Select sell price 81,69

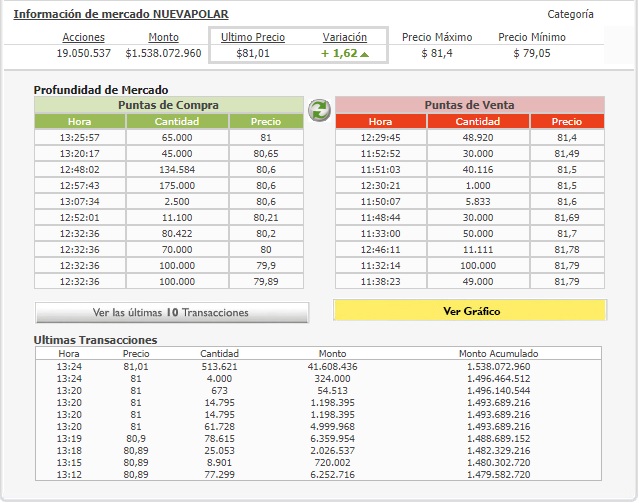(567, 218)
